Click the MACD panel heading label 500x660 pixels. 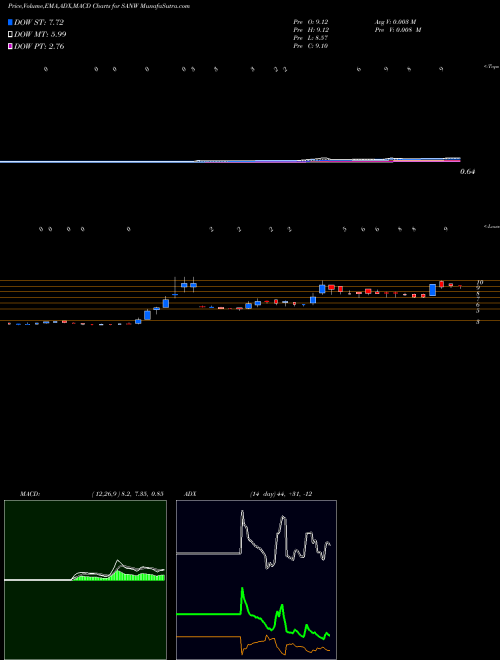[29, 494]
